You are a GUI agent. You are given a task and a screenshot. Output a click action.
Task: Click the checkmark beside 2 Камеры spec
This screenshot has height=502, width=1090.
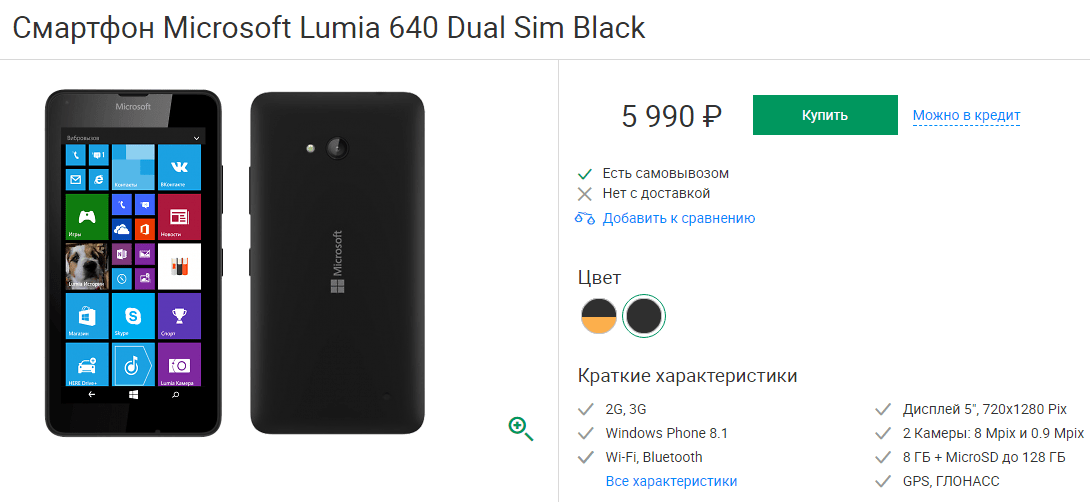883,433
